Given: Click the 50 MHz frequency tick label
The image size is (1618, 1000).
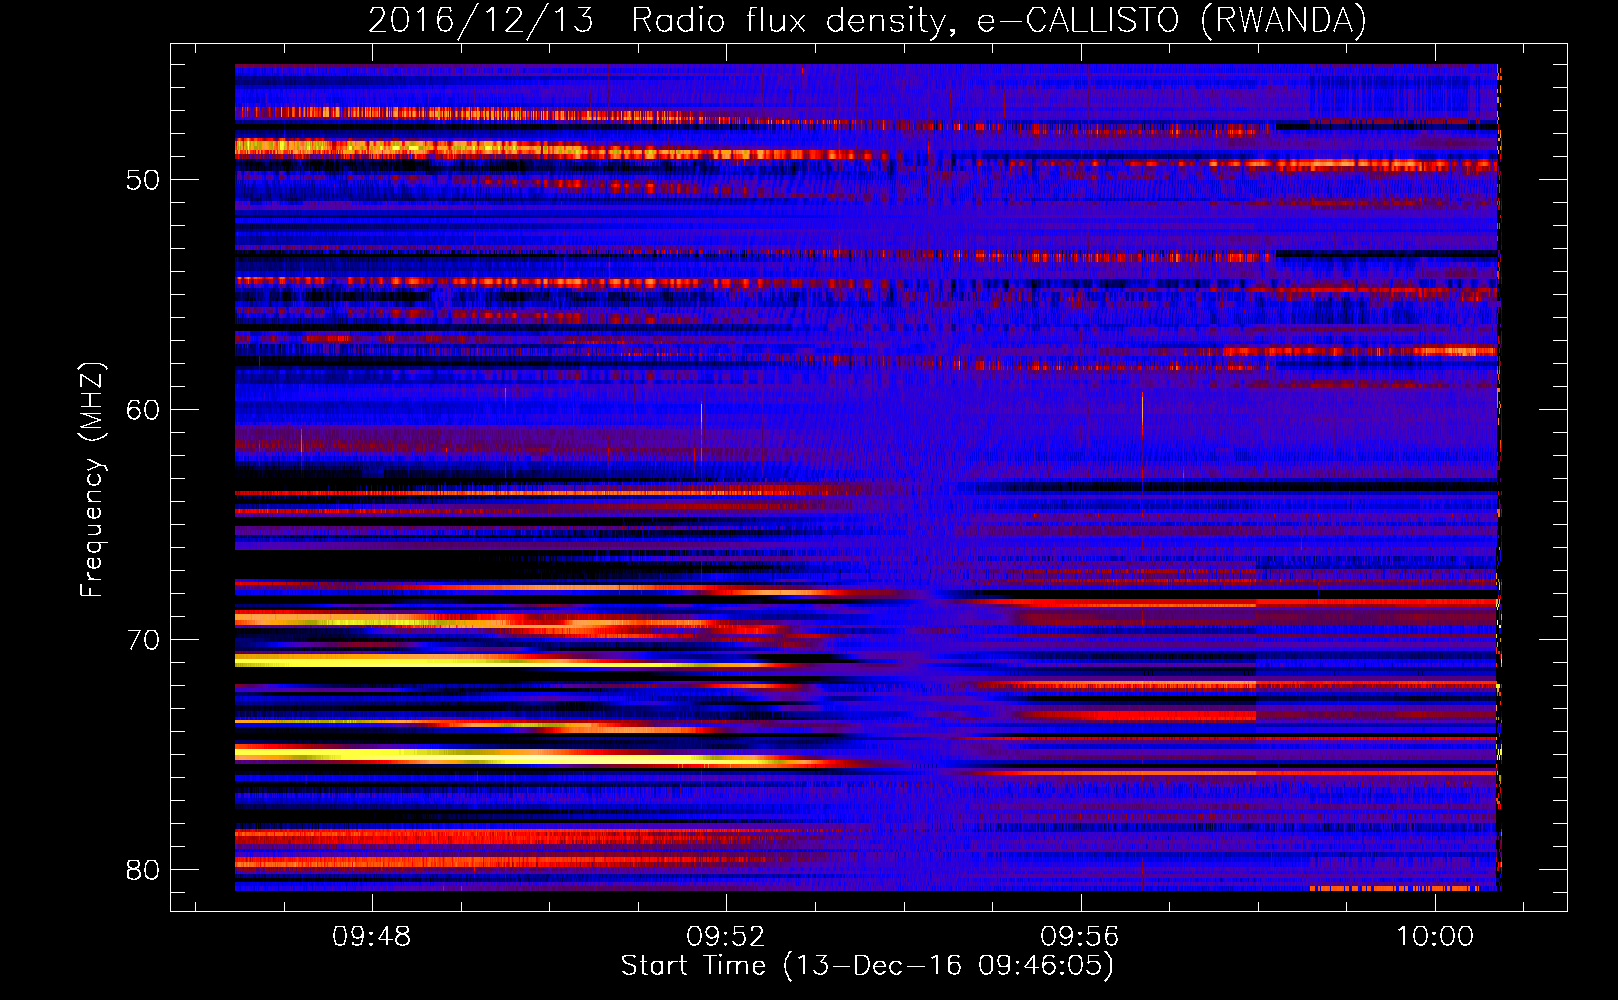Looking at the screenshot, I should pyautogui.click(x=143, y=180).
